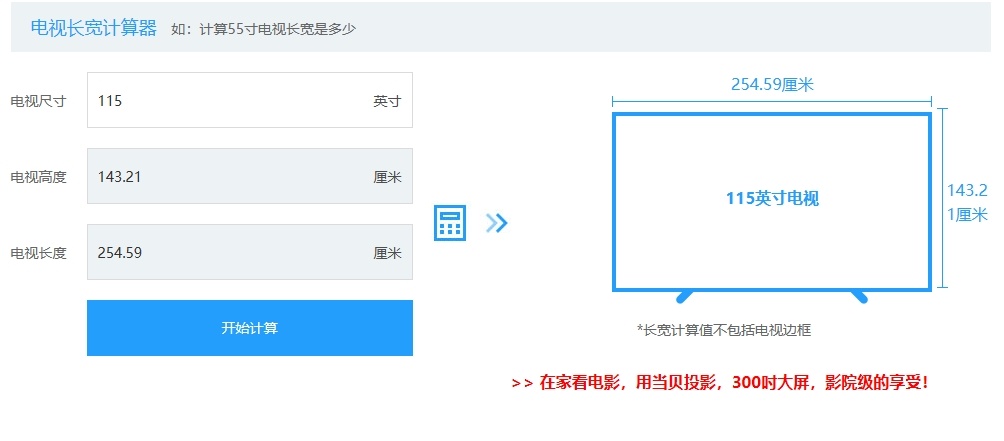Select the 电视长度 field showing 254.59
This screenshot has width=1004, height=441.
click(x=230, y=253)
